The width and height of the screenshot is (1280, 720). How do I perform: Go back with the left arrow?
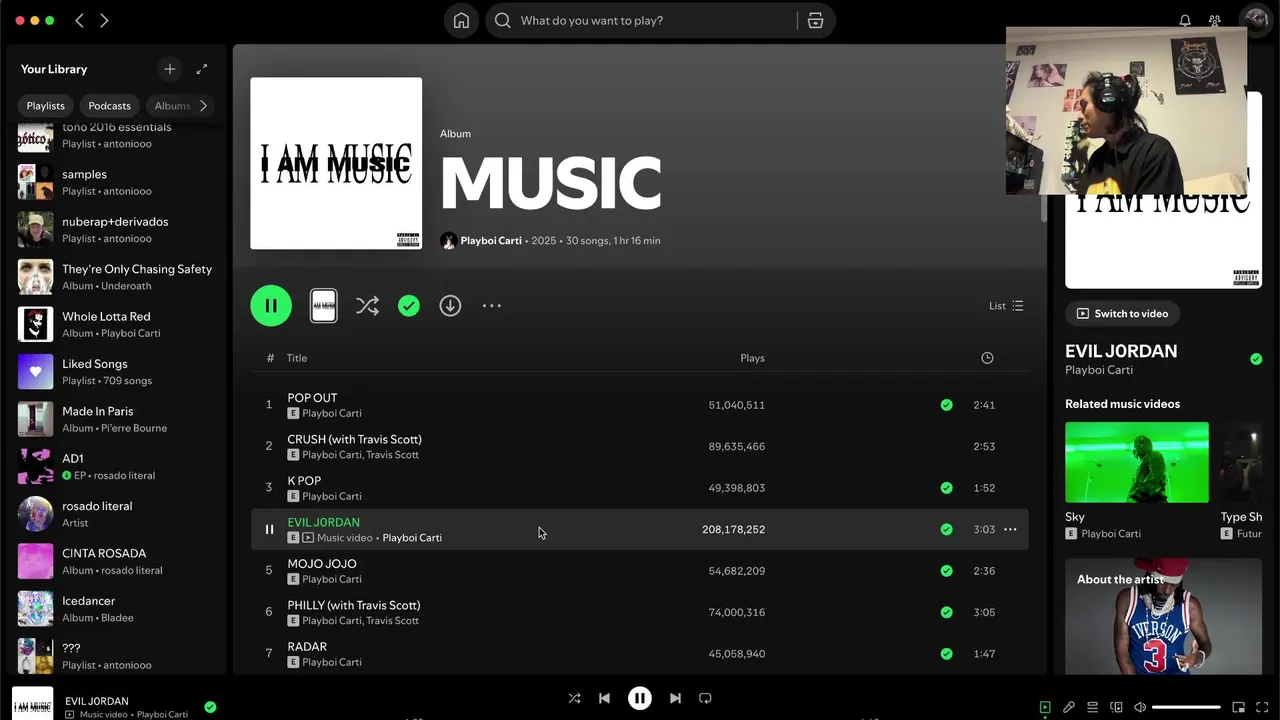pyautogui.click(x=80, y=21)
